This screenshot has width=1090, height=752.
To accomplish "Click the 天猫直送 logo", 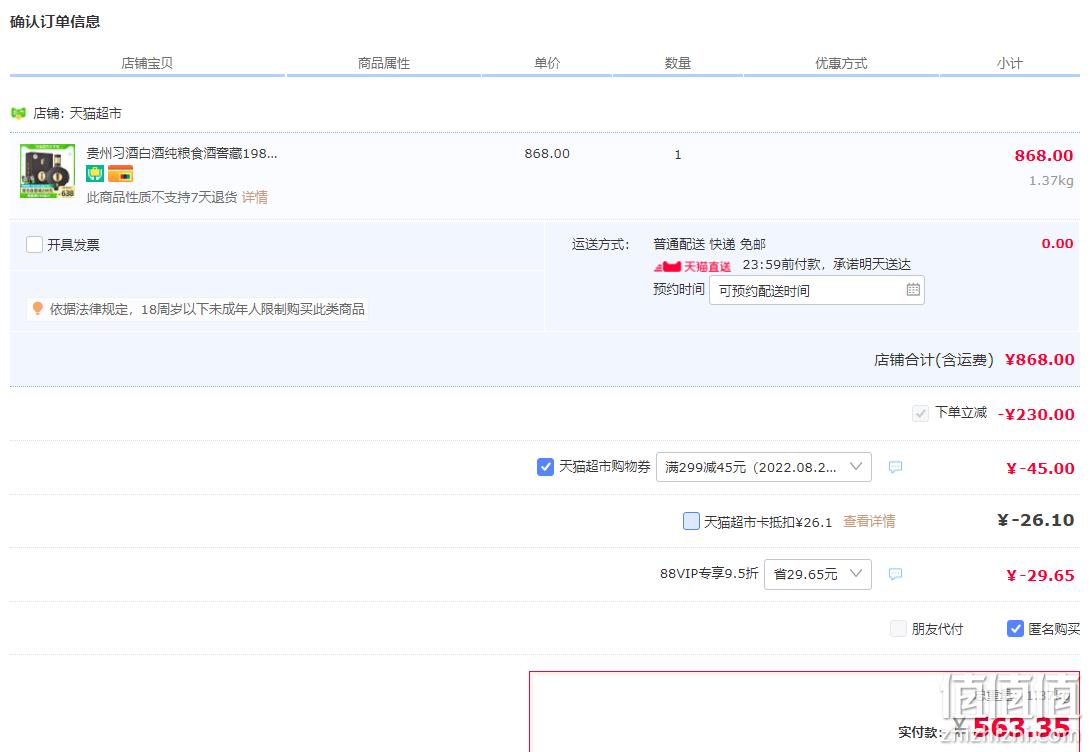I will click(692, 266).
